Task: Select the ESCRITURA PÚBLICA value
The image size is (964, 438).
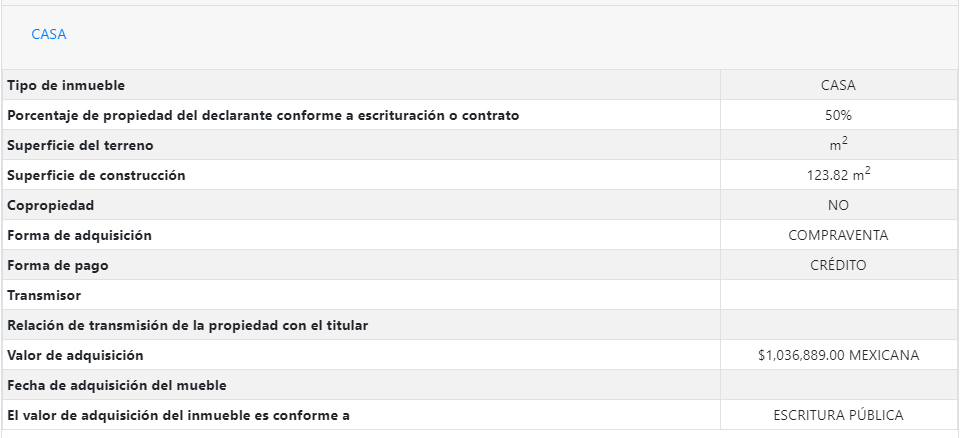Action: click(x=838, y=415)
